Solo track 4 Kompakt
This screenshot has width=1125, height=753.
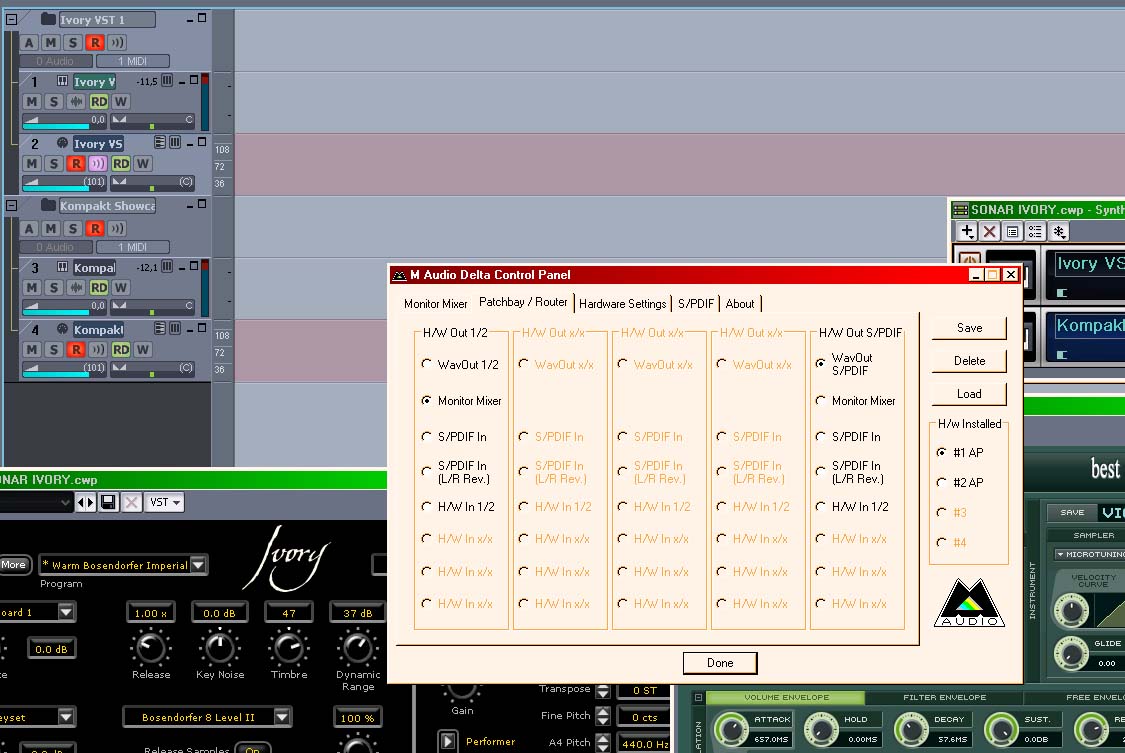click(54, 349)
